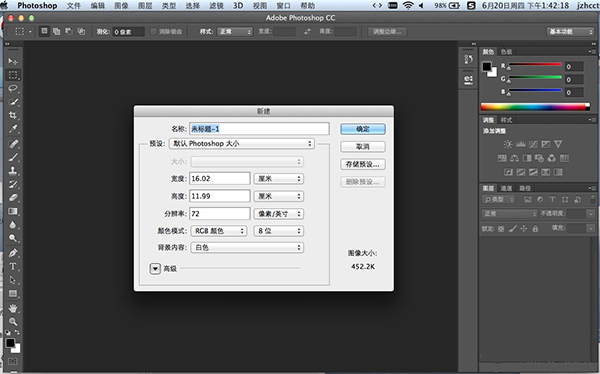Select the Brush tool
600x374 pixels.
(x=13, y=157)
